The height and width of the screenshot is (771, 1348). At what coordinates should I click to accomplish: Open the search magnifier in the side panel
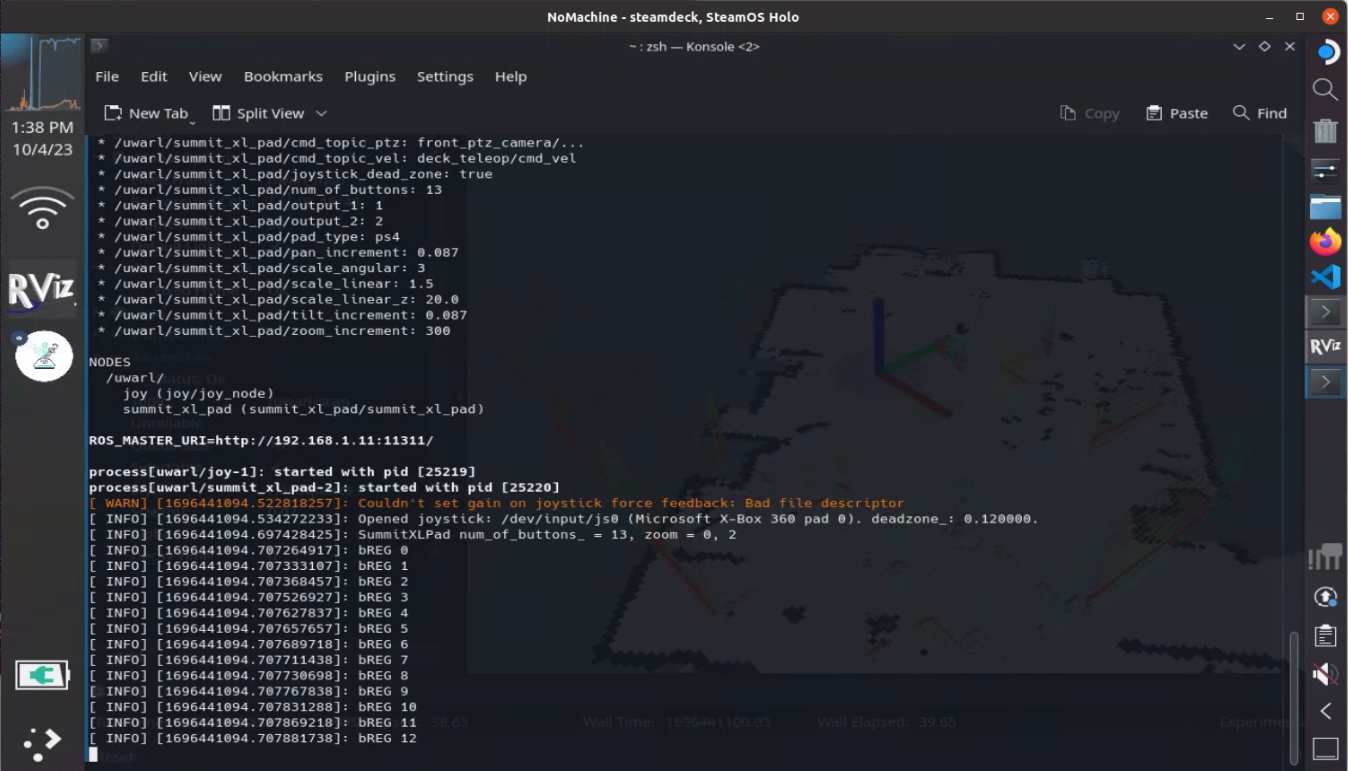1325,89
